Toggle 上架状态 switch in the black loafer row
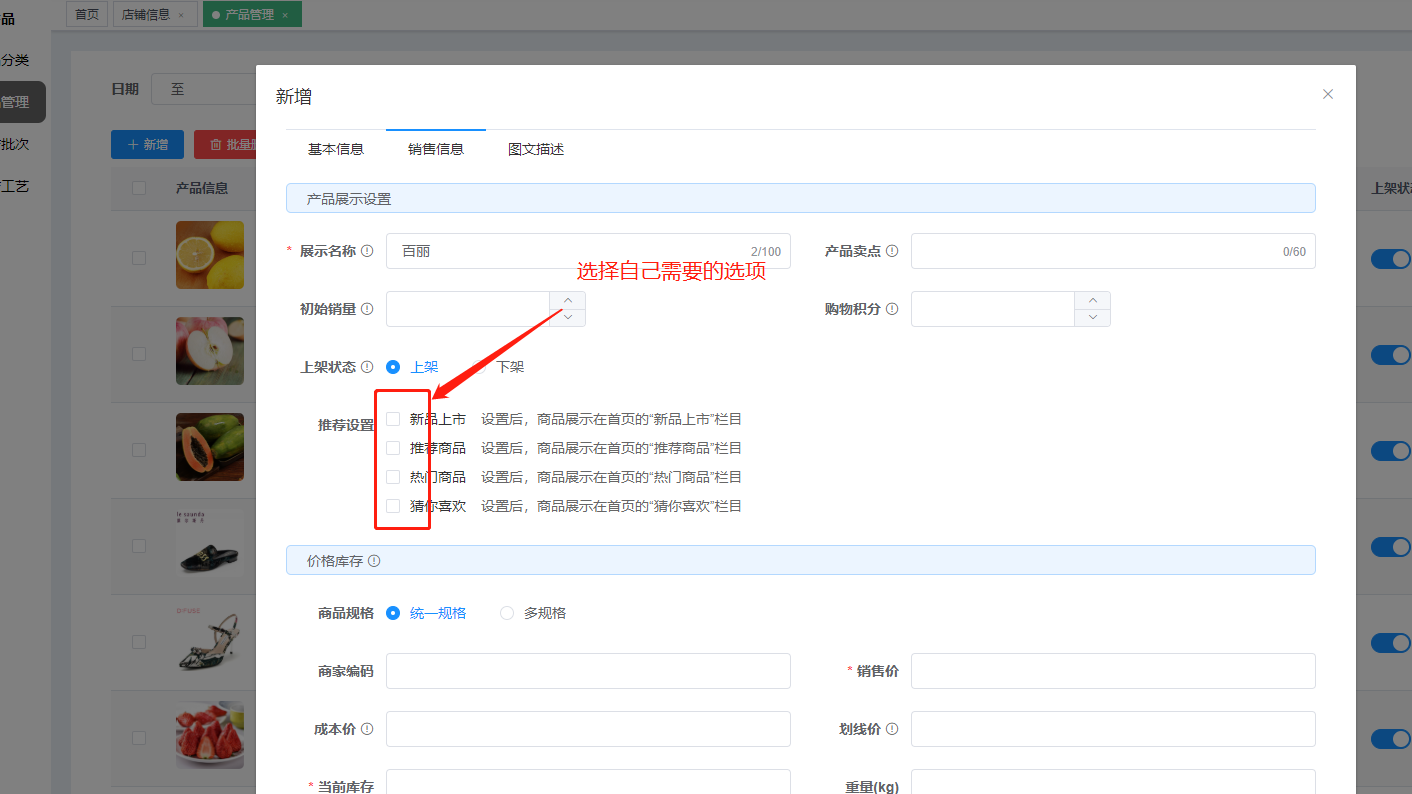The width and height of the screenshot is (1412, 794). coord(1391,547)
